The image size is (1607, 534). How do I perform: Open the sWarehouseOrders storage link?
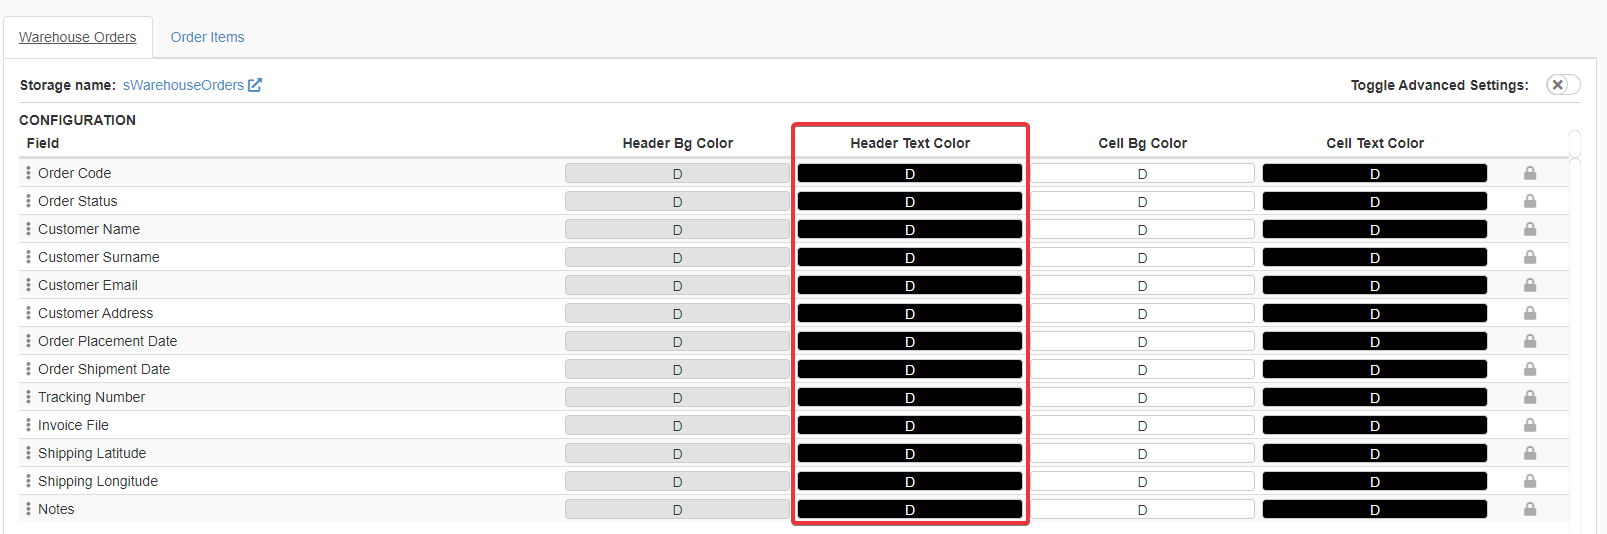(183, 85)
